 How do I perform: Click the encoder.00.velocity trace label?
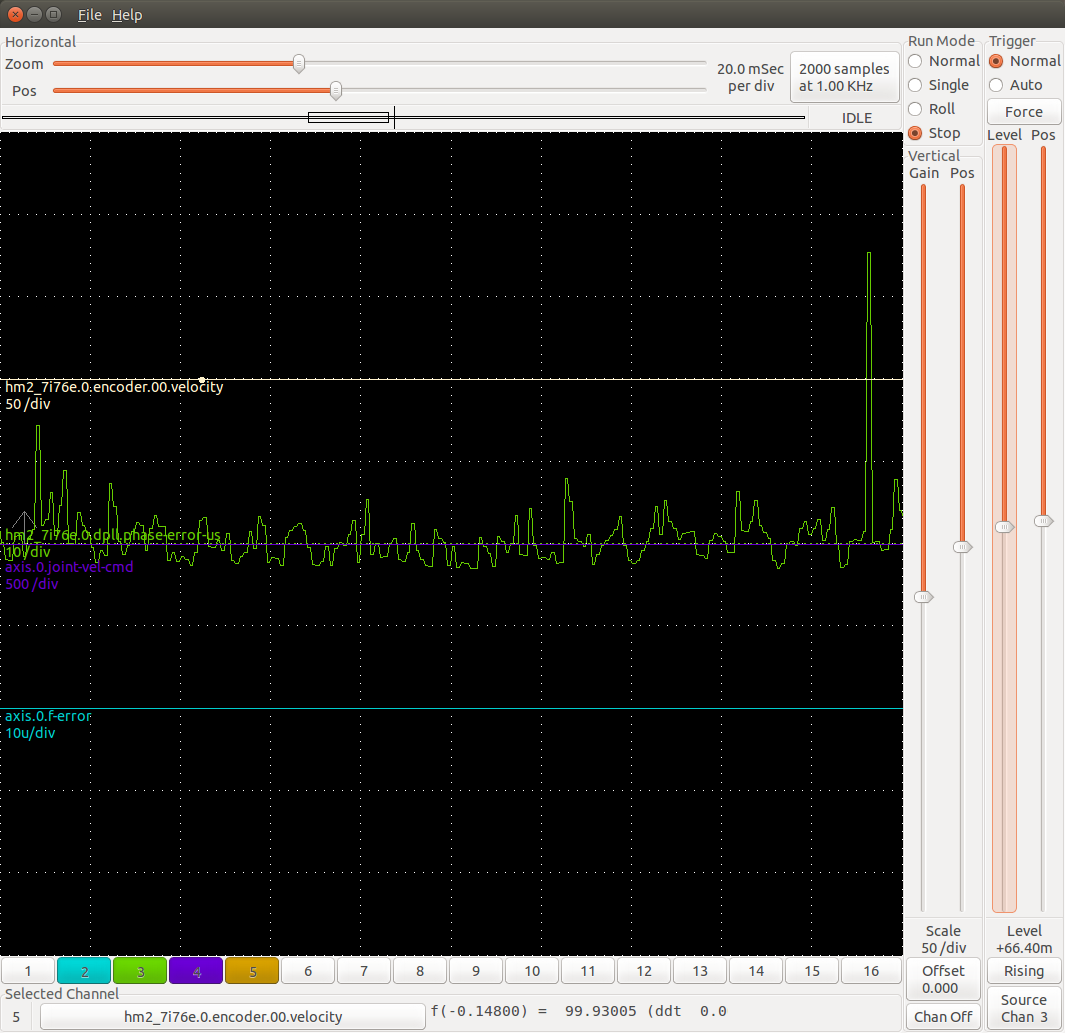tap(114, 387)
